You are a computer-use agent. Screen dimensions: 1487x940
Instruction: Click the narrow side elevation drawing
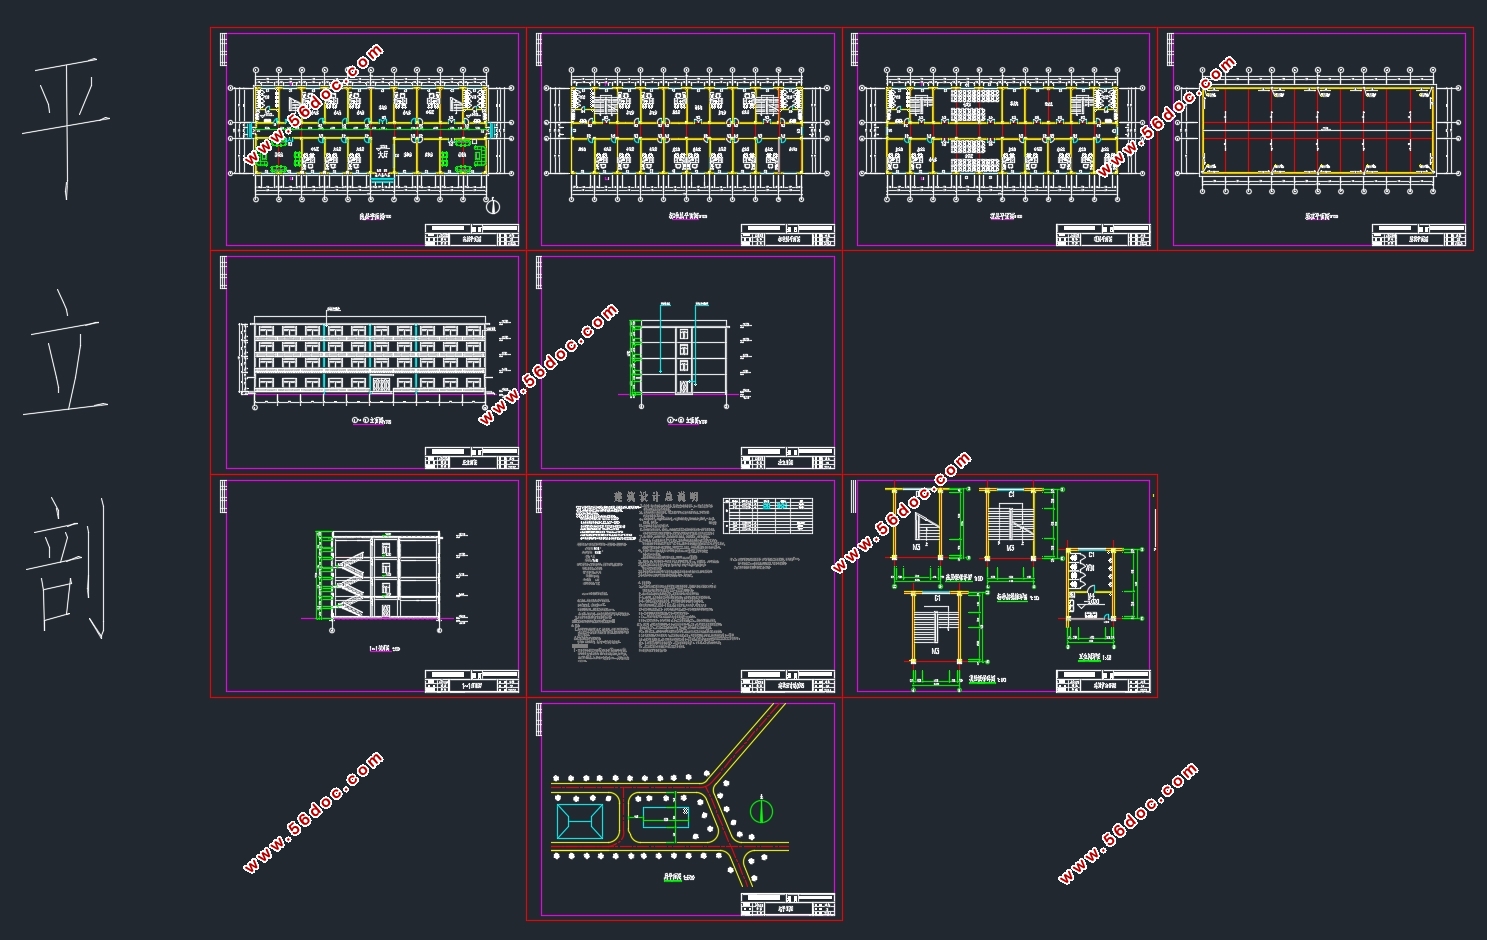coord(686,350)
